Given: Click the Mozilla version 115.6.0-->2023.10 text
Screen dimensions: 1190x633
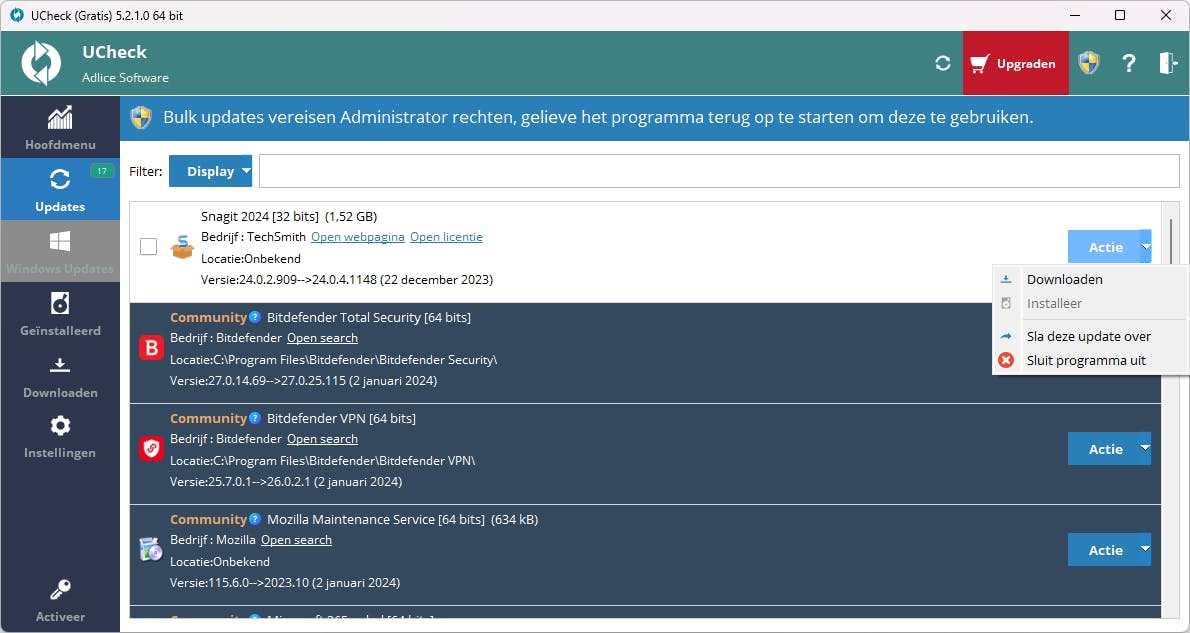Looking at the screenshot, I should [258, 583].
